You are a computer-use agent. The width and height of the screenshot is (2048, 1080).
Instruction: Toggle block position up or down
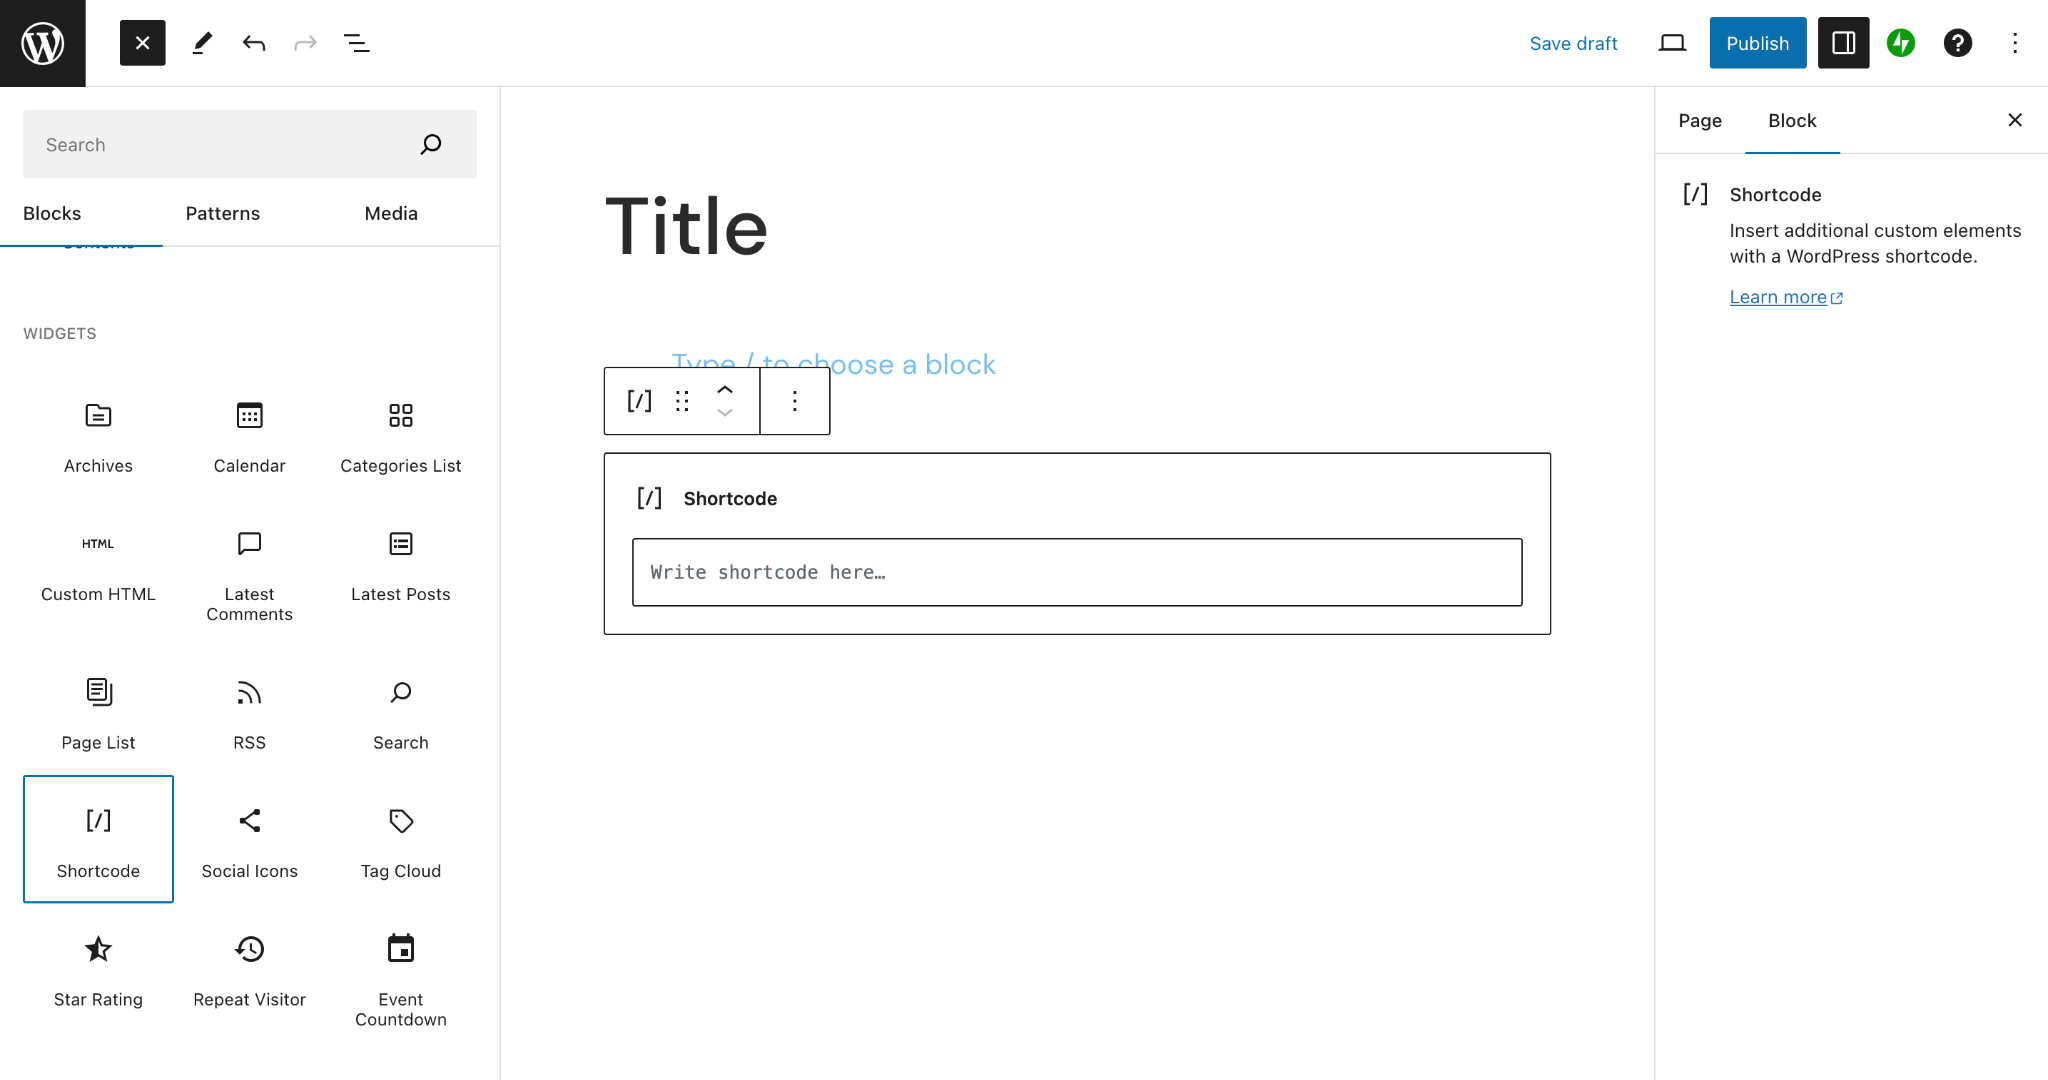pos(727,401)
